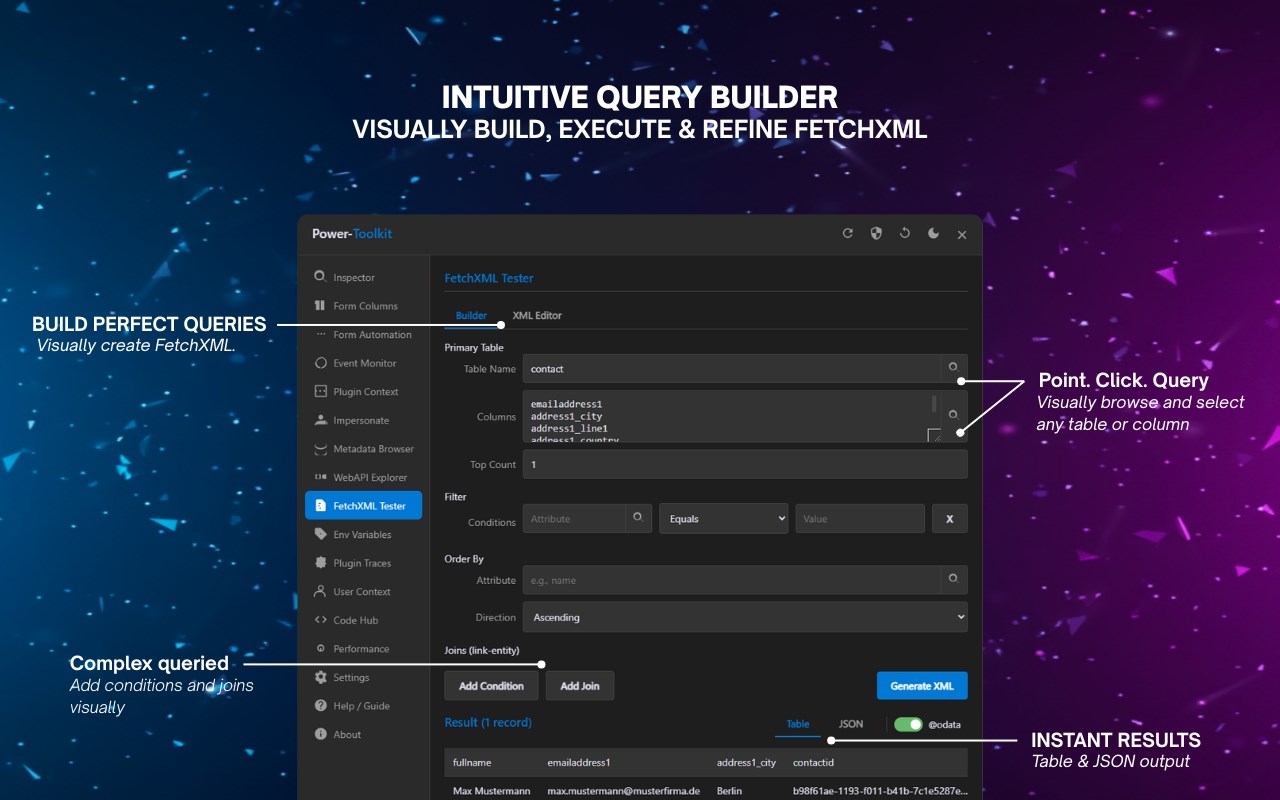Toggle the @odata switch
1280x800 pixels.
click(x=908, y=724)
